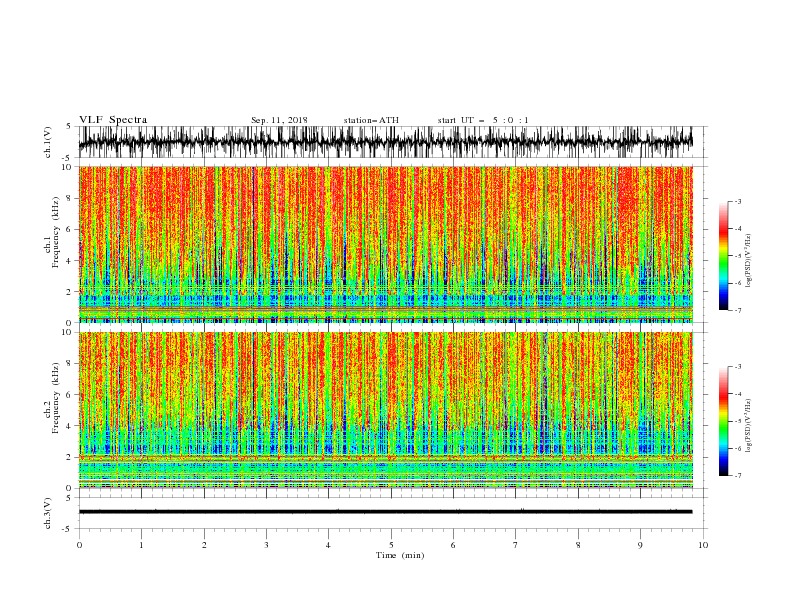Click the "8" tick on the time axis
Screen dimensions: 792x612
click(578, 545)
